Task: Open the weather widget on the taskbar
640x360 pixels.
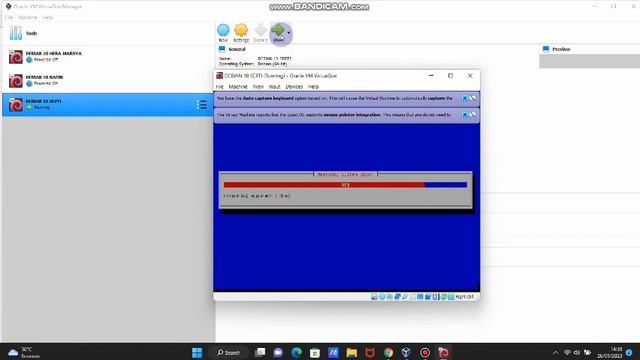Action: coord(24,352)
